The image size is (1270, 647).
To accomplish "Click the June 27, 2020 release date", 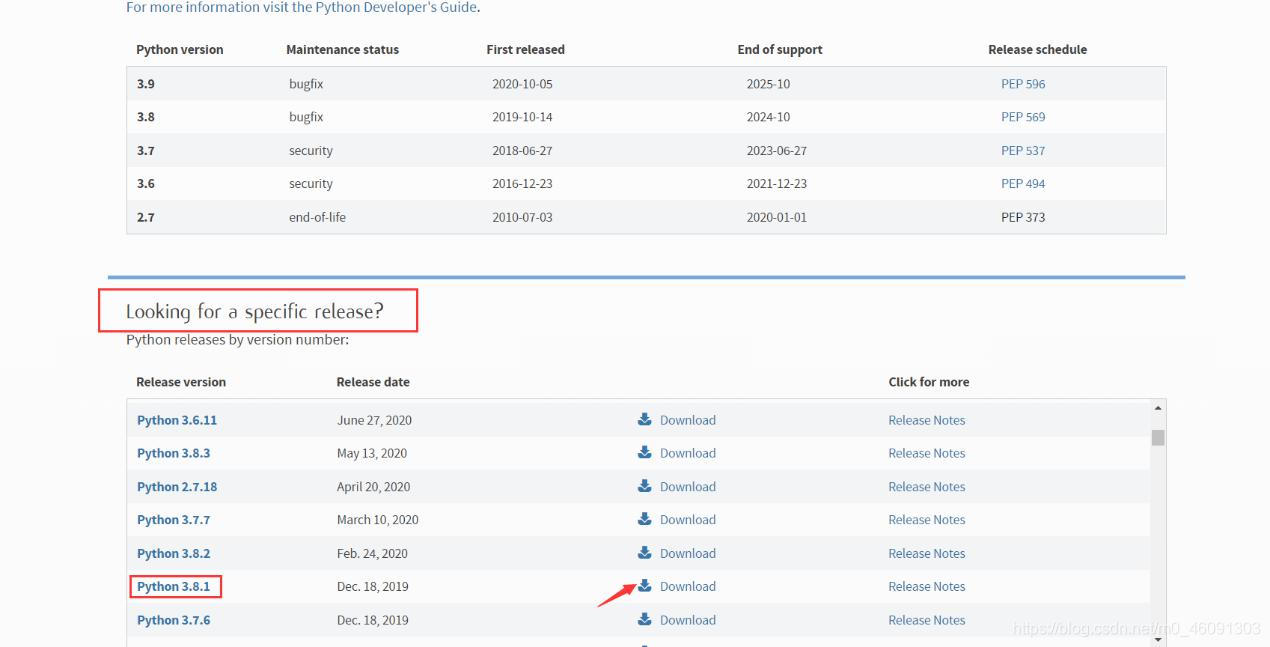I will click(374, 420).
